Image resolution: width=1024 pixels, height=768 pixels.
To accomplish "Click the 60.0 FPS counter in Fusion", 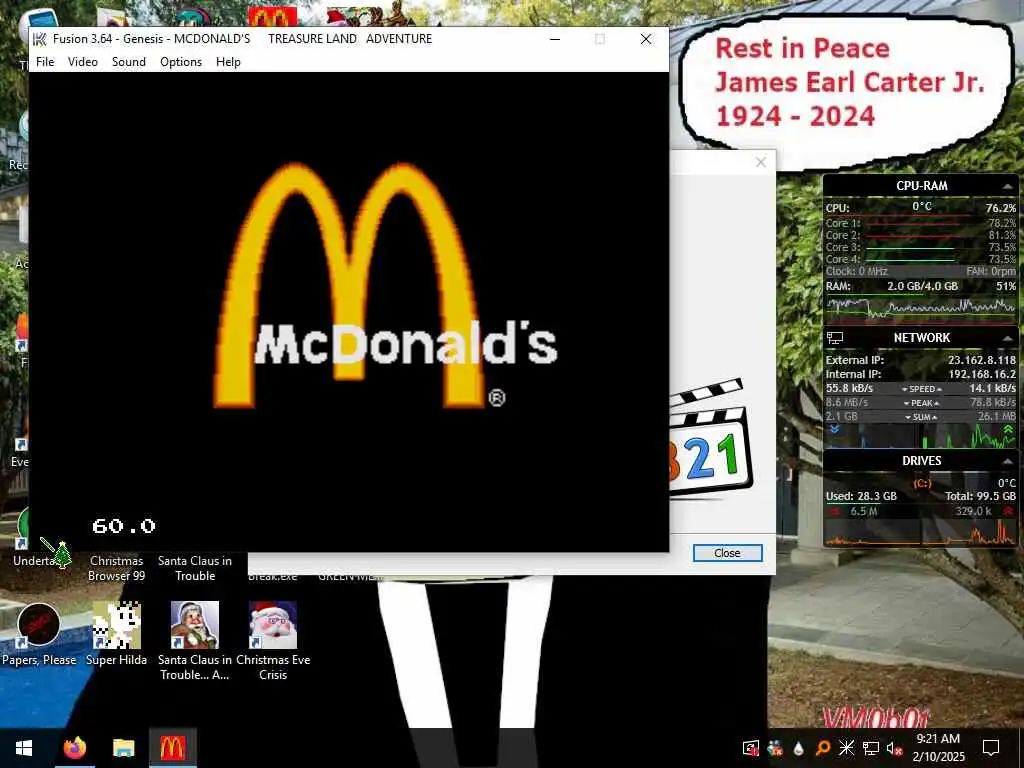I will pos(124,526).
